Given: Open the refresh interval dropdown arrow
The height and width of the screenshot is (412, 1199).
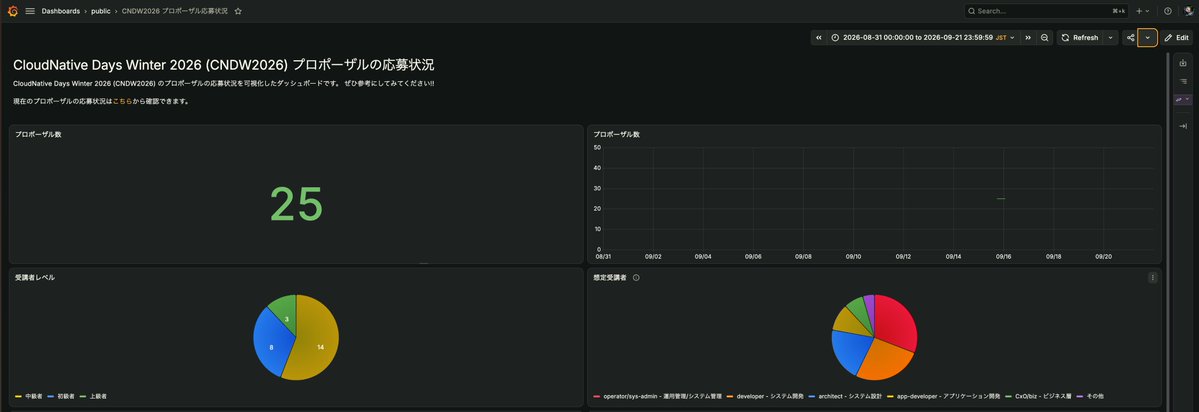Looking at the screenshot, I should click(x=1110, y=37).
